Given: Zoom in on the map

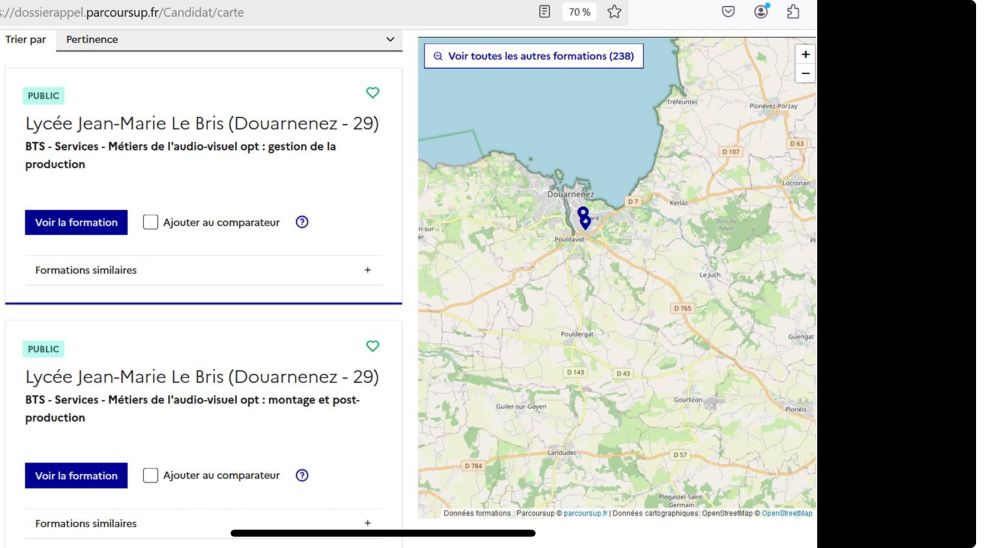Looking at the screenshot, I should coord(805,54).
